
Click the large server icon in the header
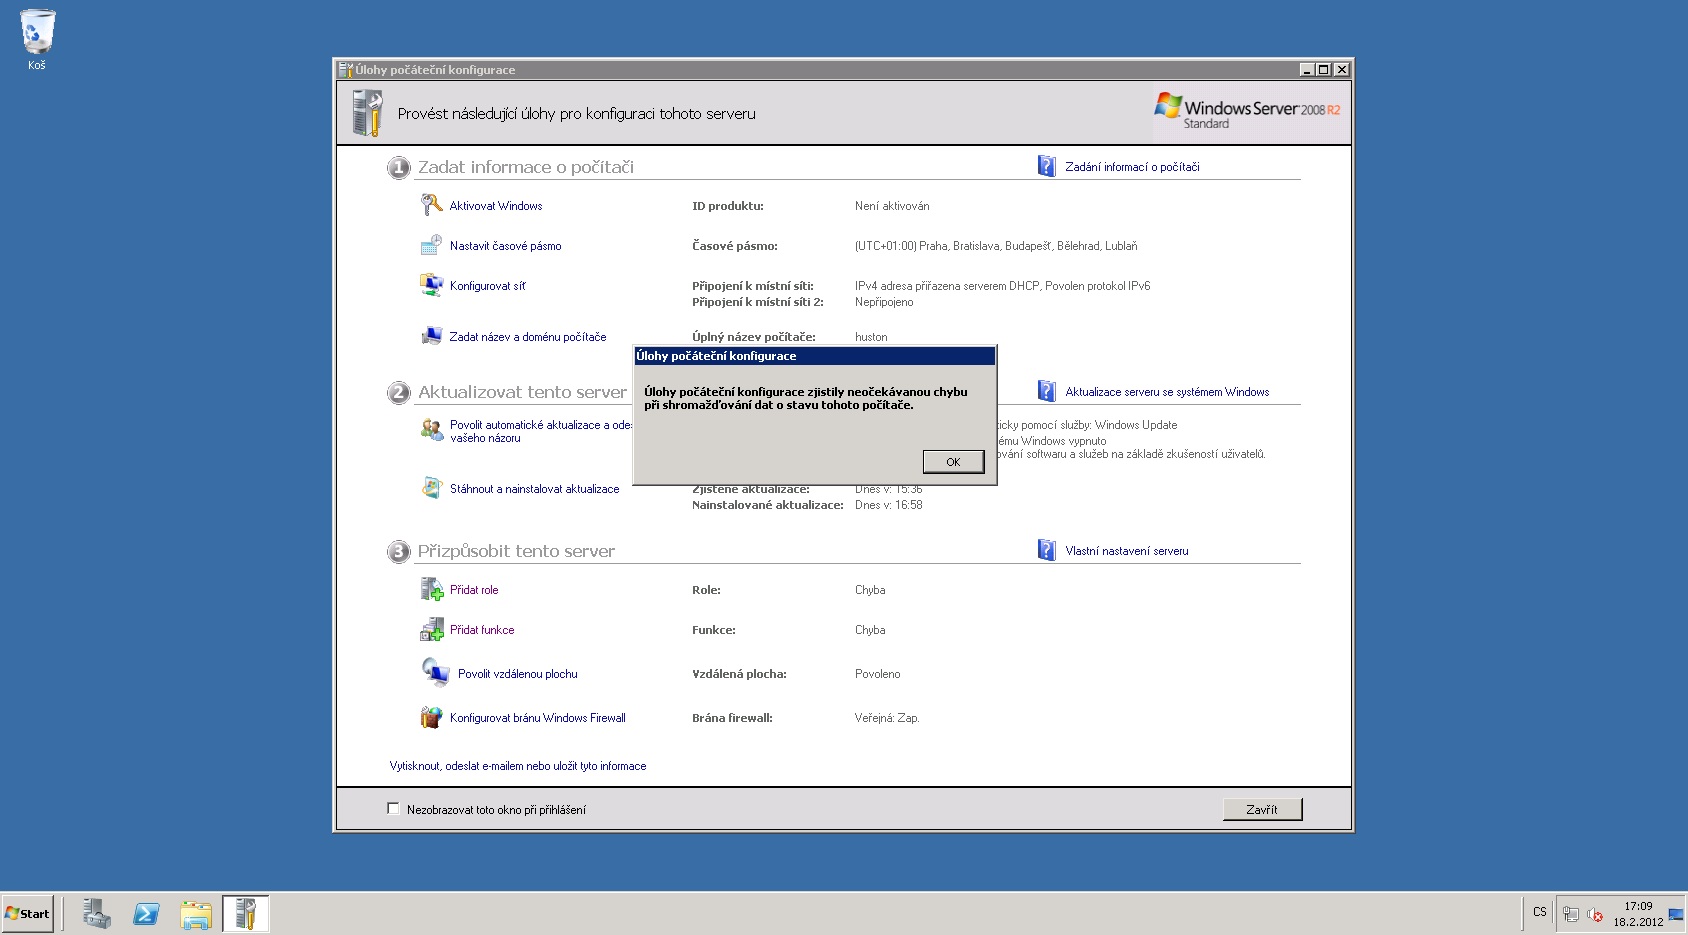[x=368, y=113]
